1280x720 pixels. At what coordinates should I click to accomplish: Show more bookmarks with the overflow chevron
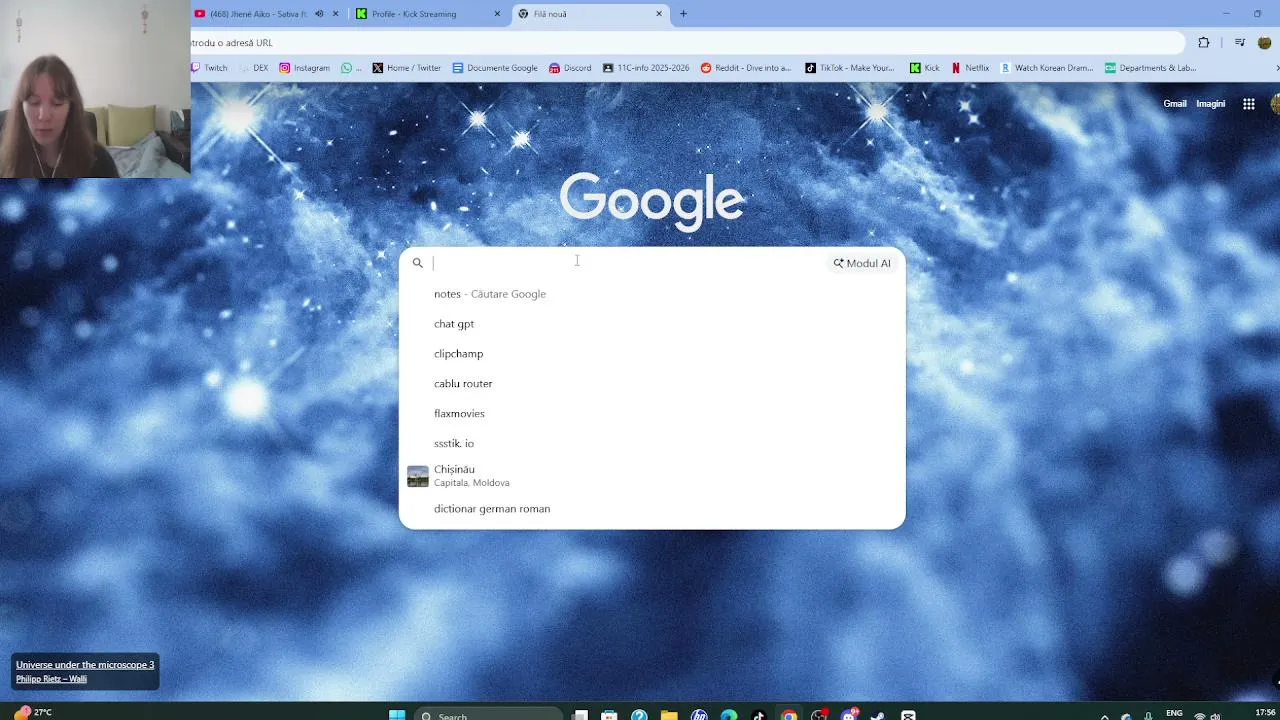(x=1276, y=68)
